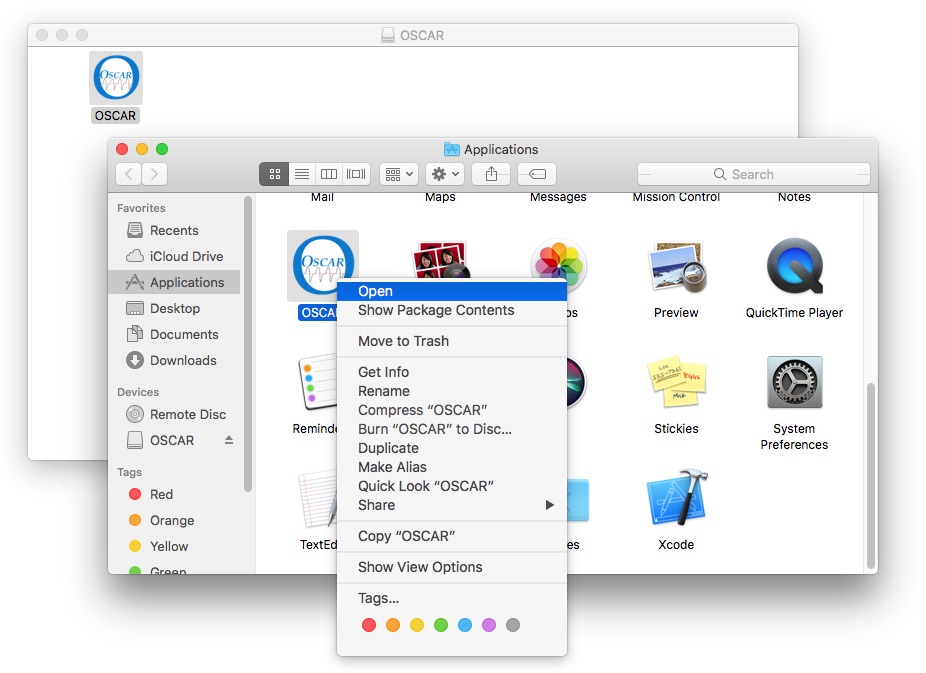Expand the Share submenu
Image resolution: width=926 pixels, height=673 pixels.
coord(452,505)
